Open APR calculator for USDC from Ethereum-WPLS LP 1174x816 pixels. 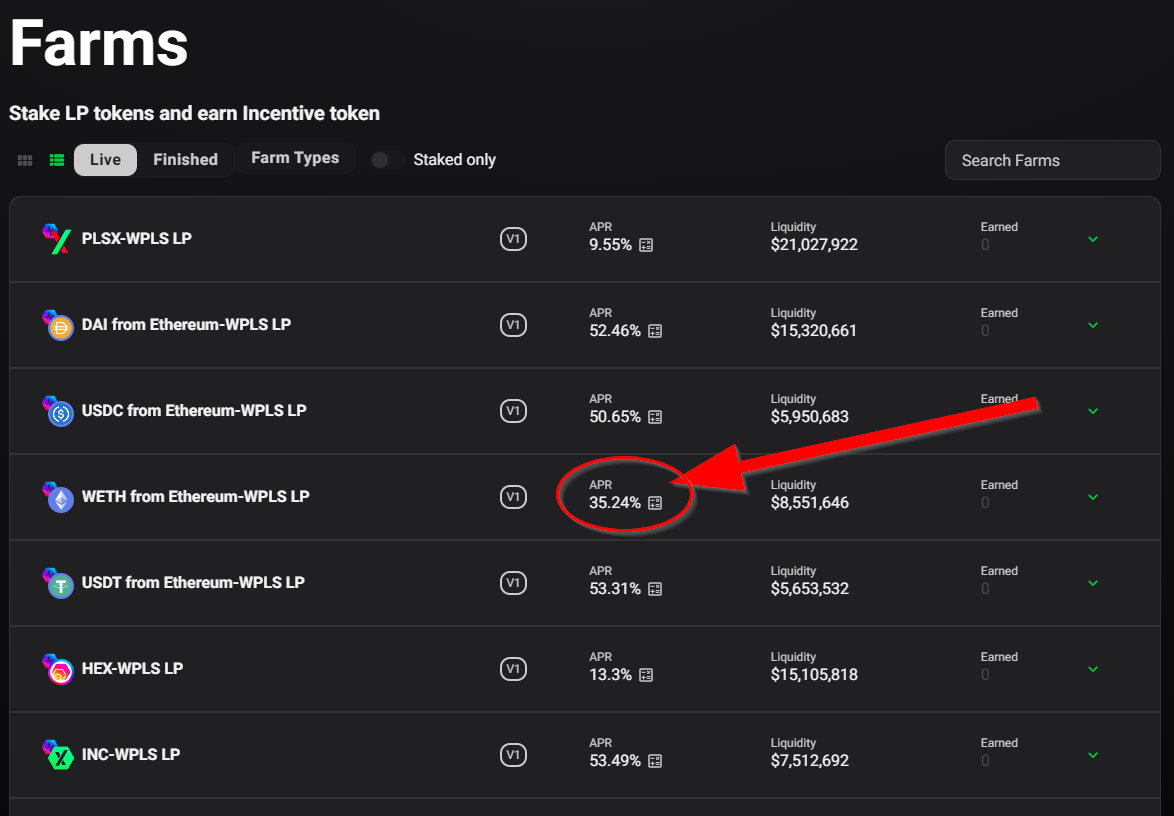pyautogui.click(x=655, y=417)
